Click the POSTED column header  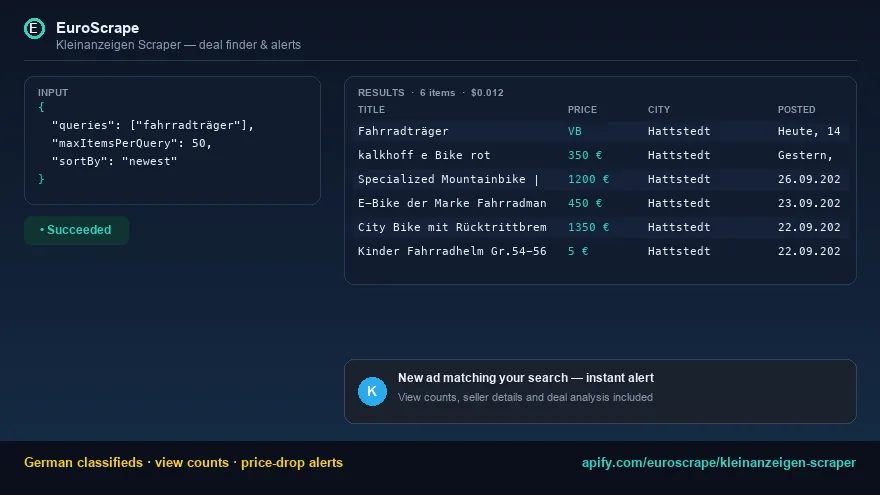click(x=796, y=109)
